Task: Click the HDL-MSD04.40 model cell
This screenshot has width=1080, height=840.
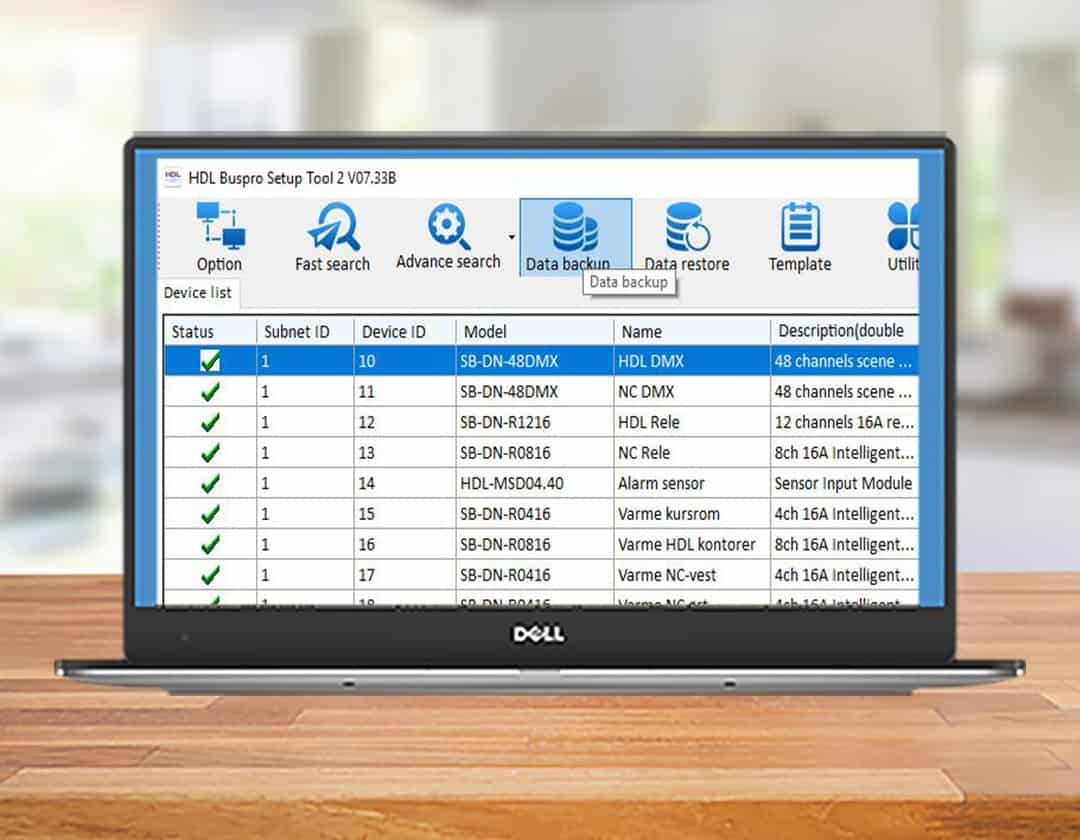Action: coord(534,483)
